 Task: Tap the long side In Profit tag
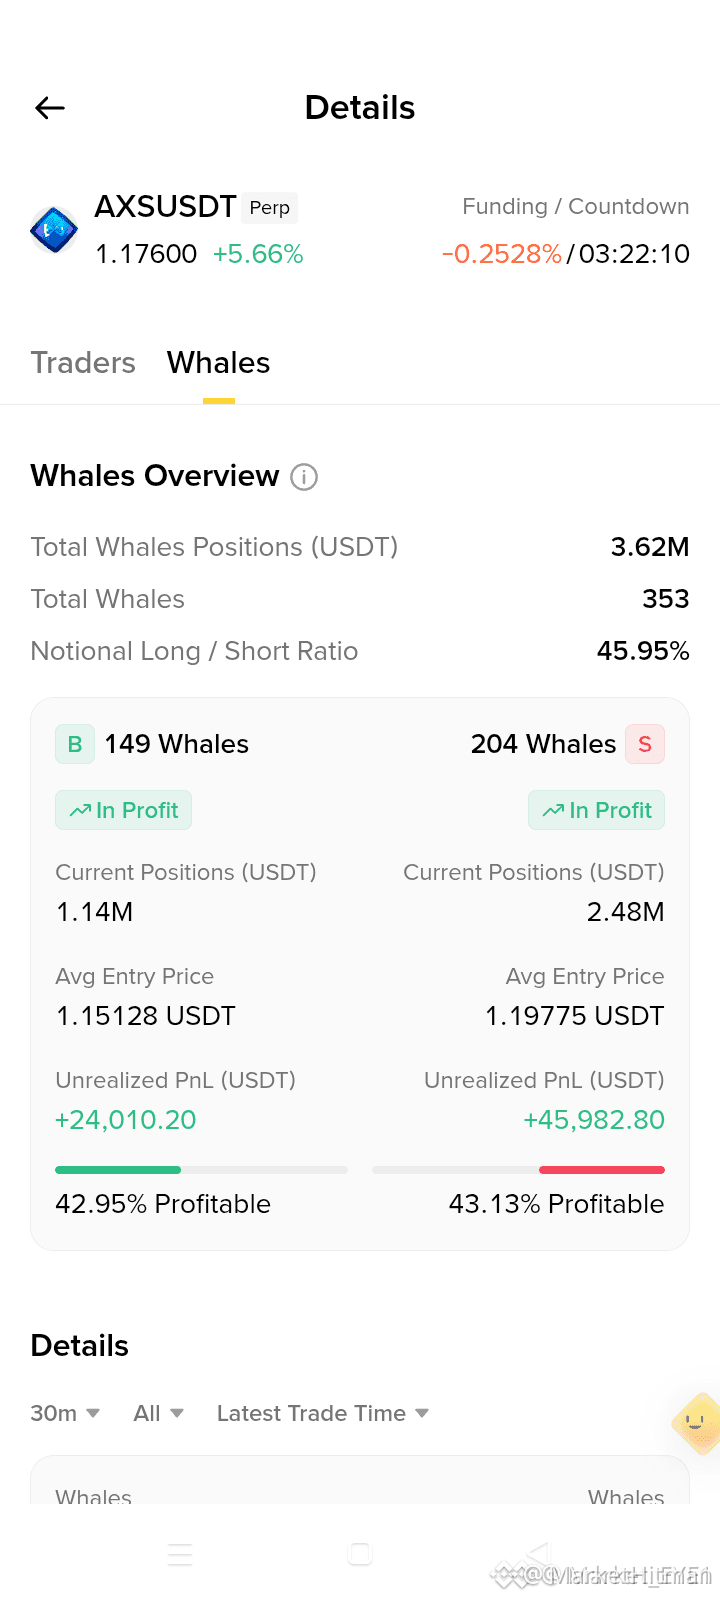pyautogui.click(x=123, y=810)
